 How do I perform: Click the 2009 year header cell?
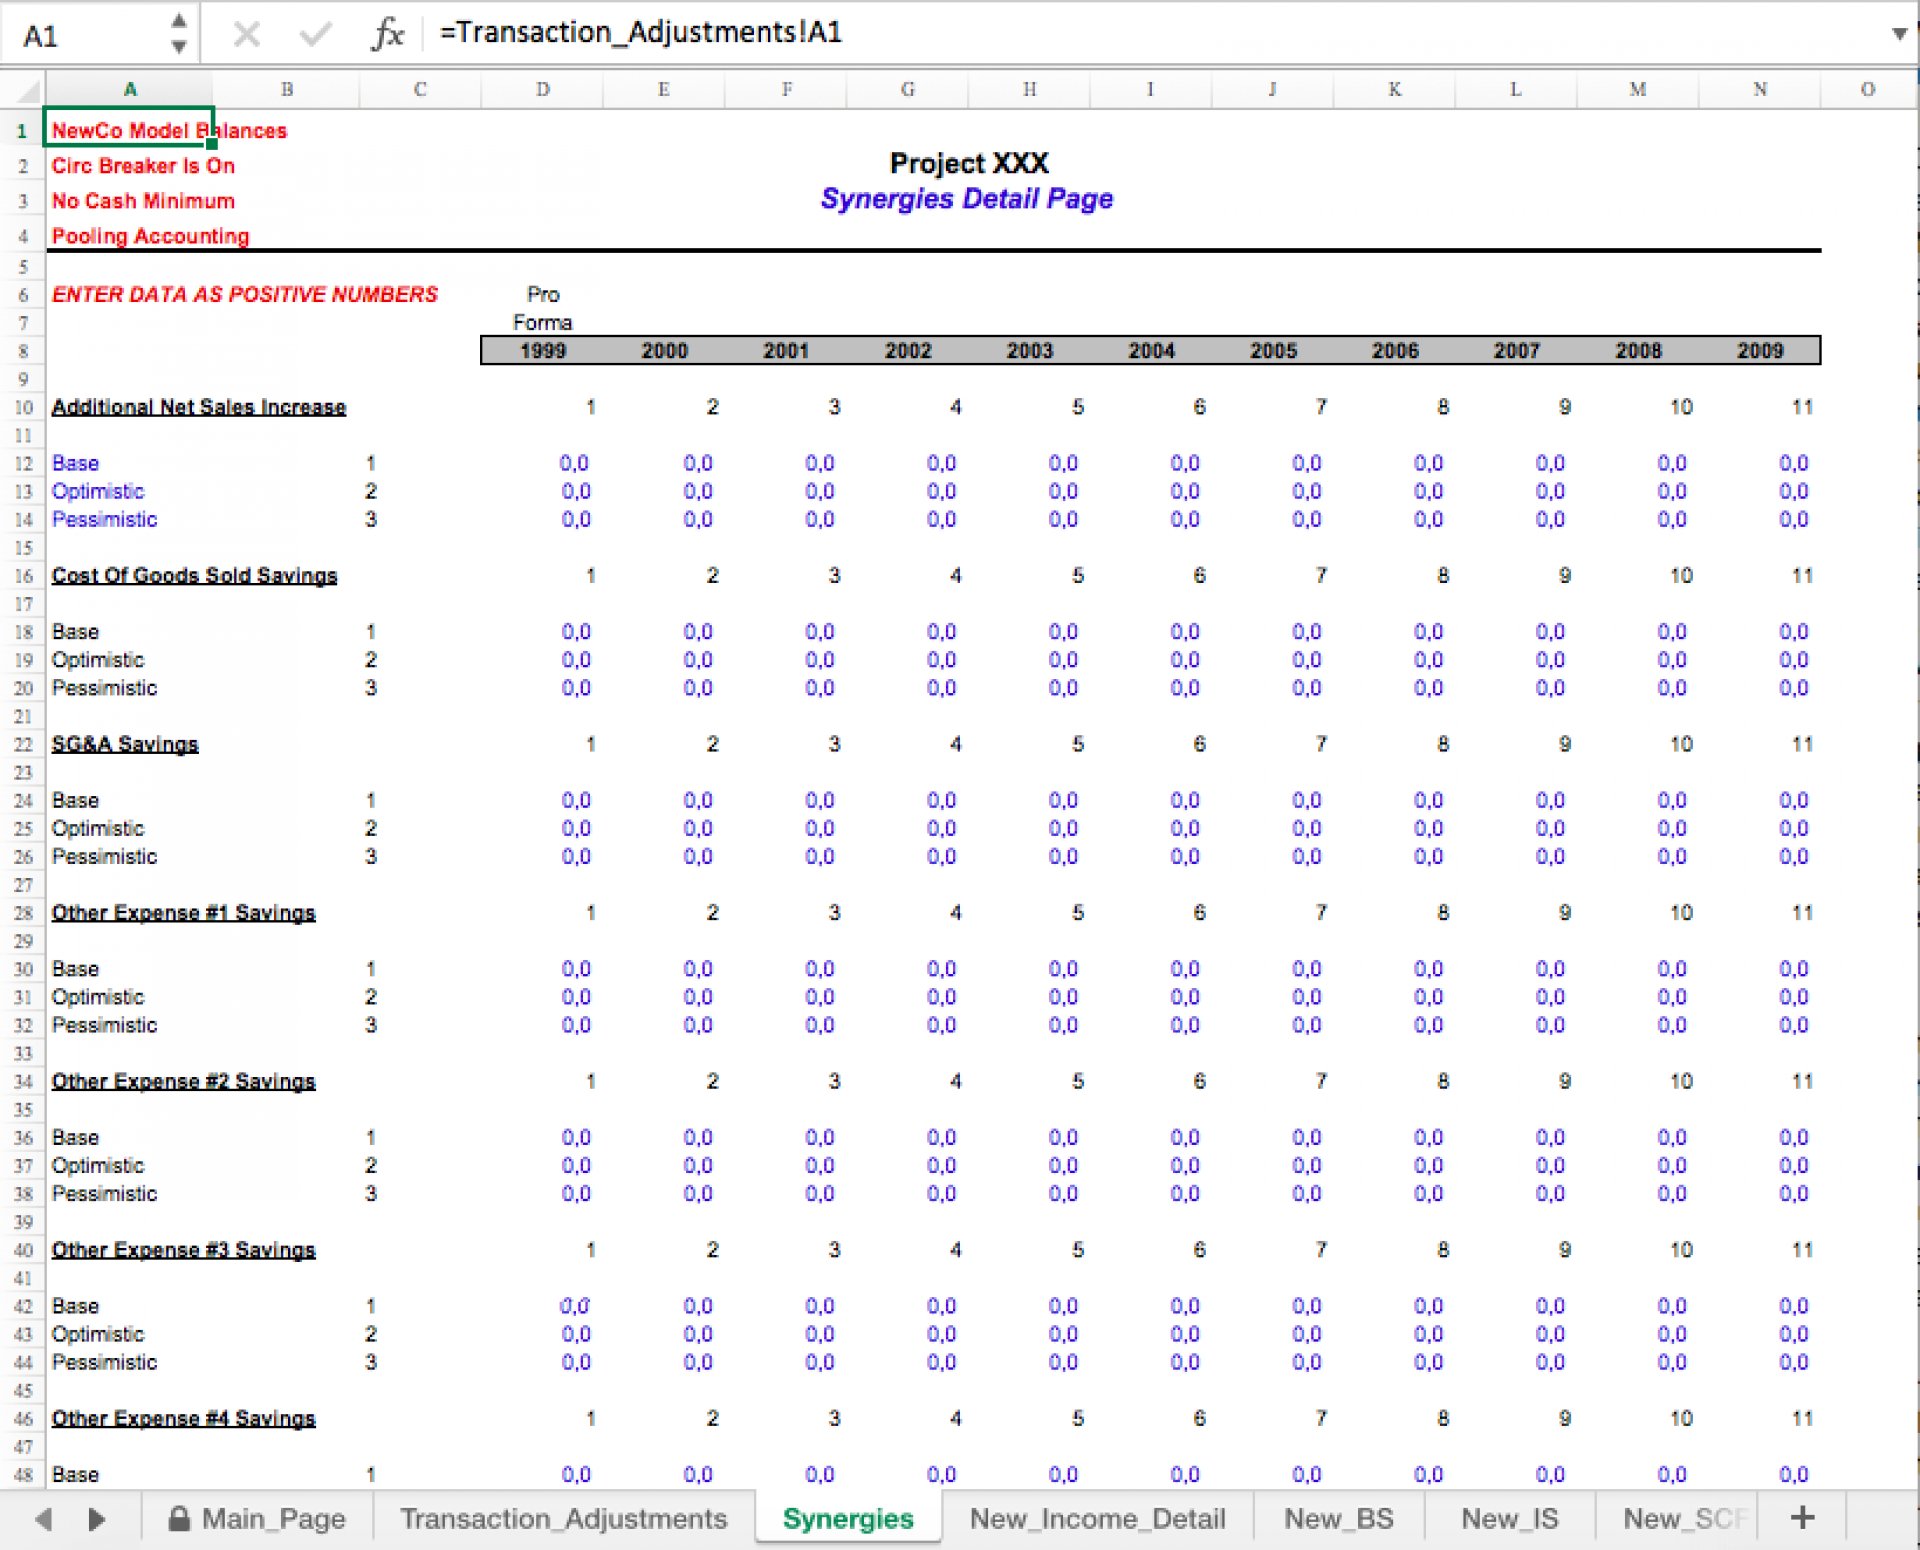coord(1759,351)
